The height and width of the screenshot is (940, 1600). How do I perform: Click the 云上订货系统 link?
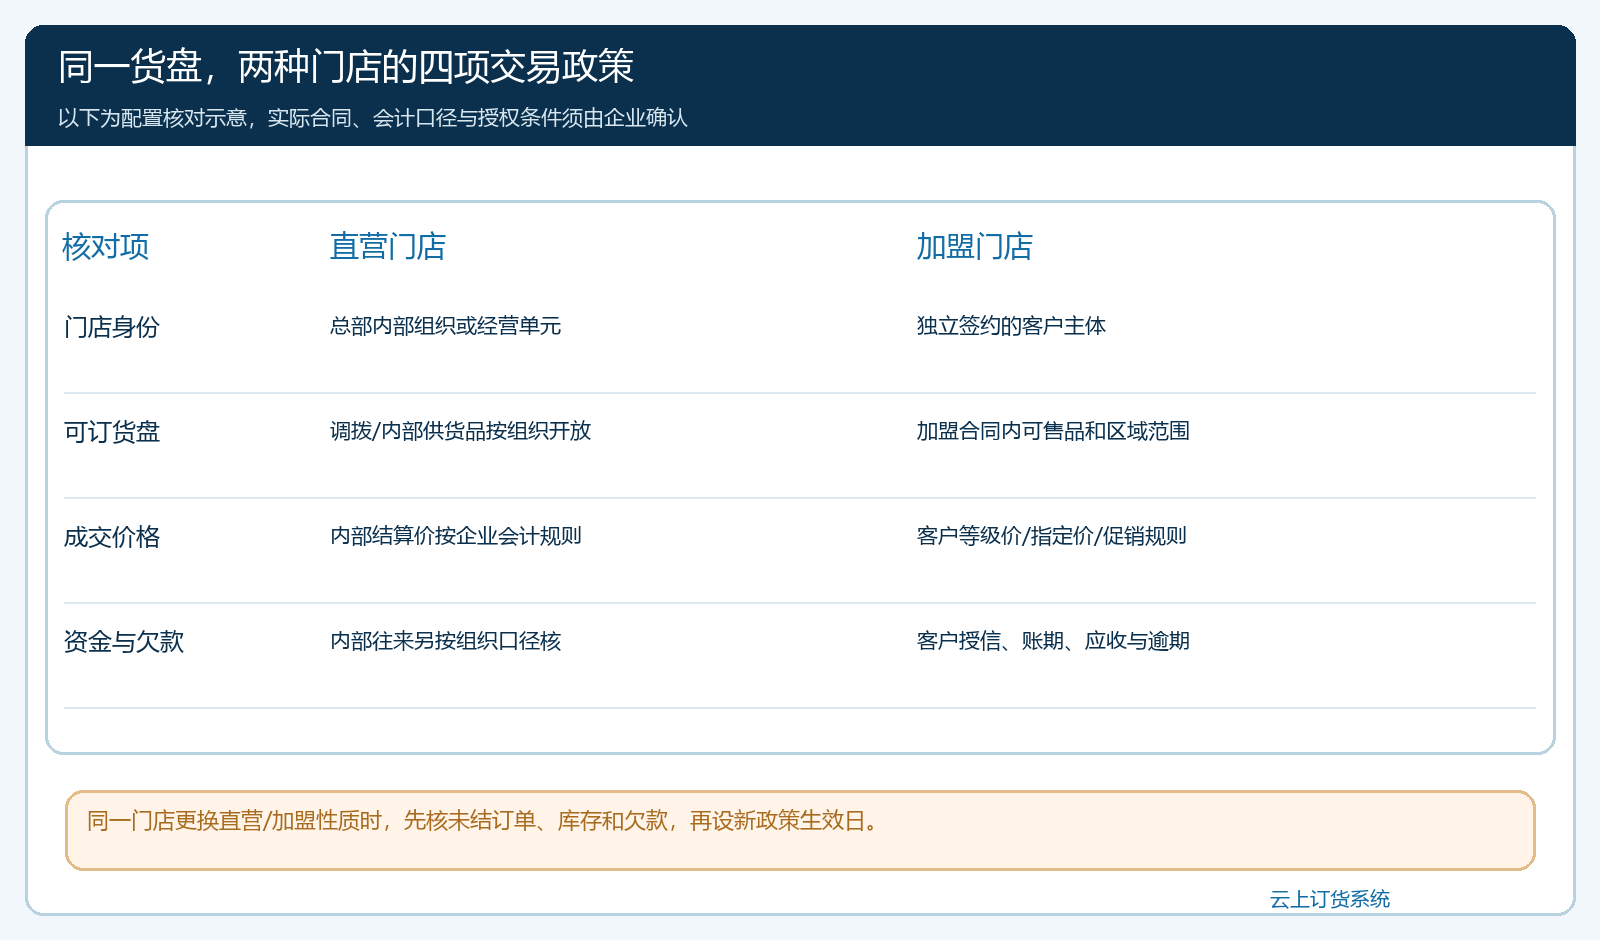click(x=1329, y=899)
